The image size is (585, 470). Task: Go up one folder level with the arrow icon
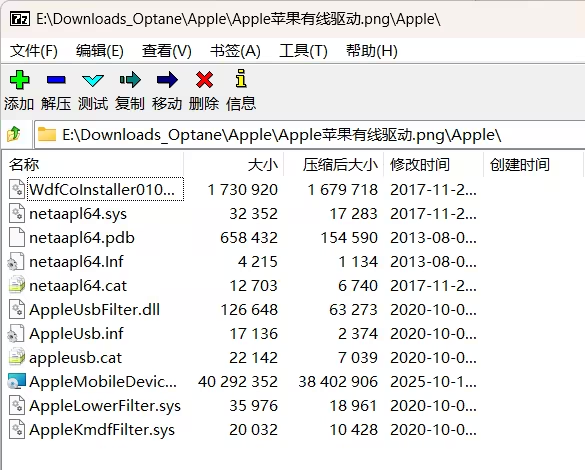tap(14, 134)
